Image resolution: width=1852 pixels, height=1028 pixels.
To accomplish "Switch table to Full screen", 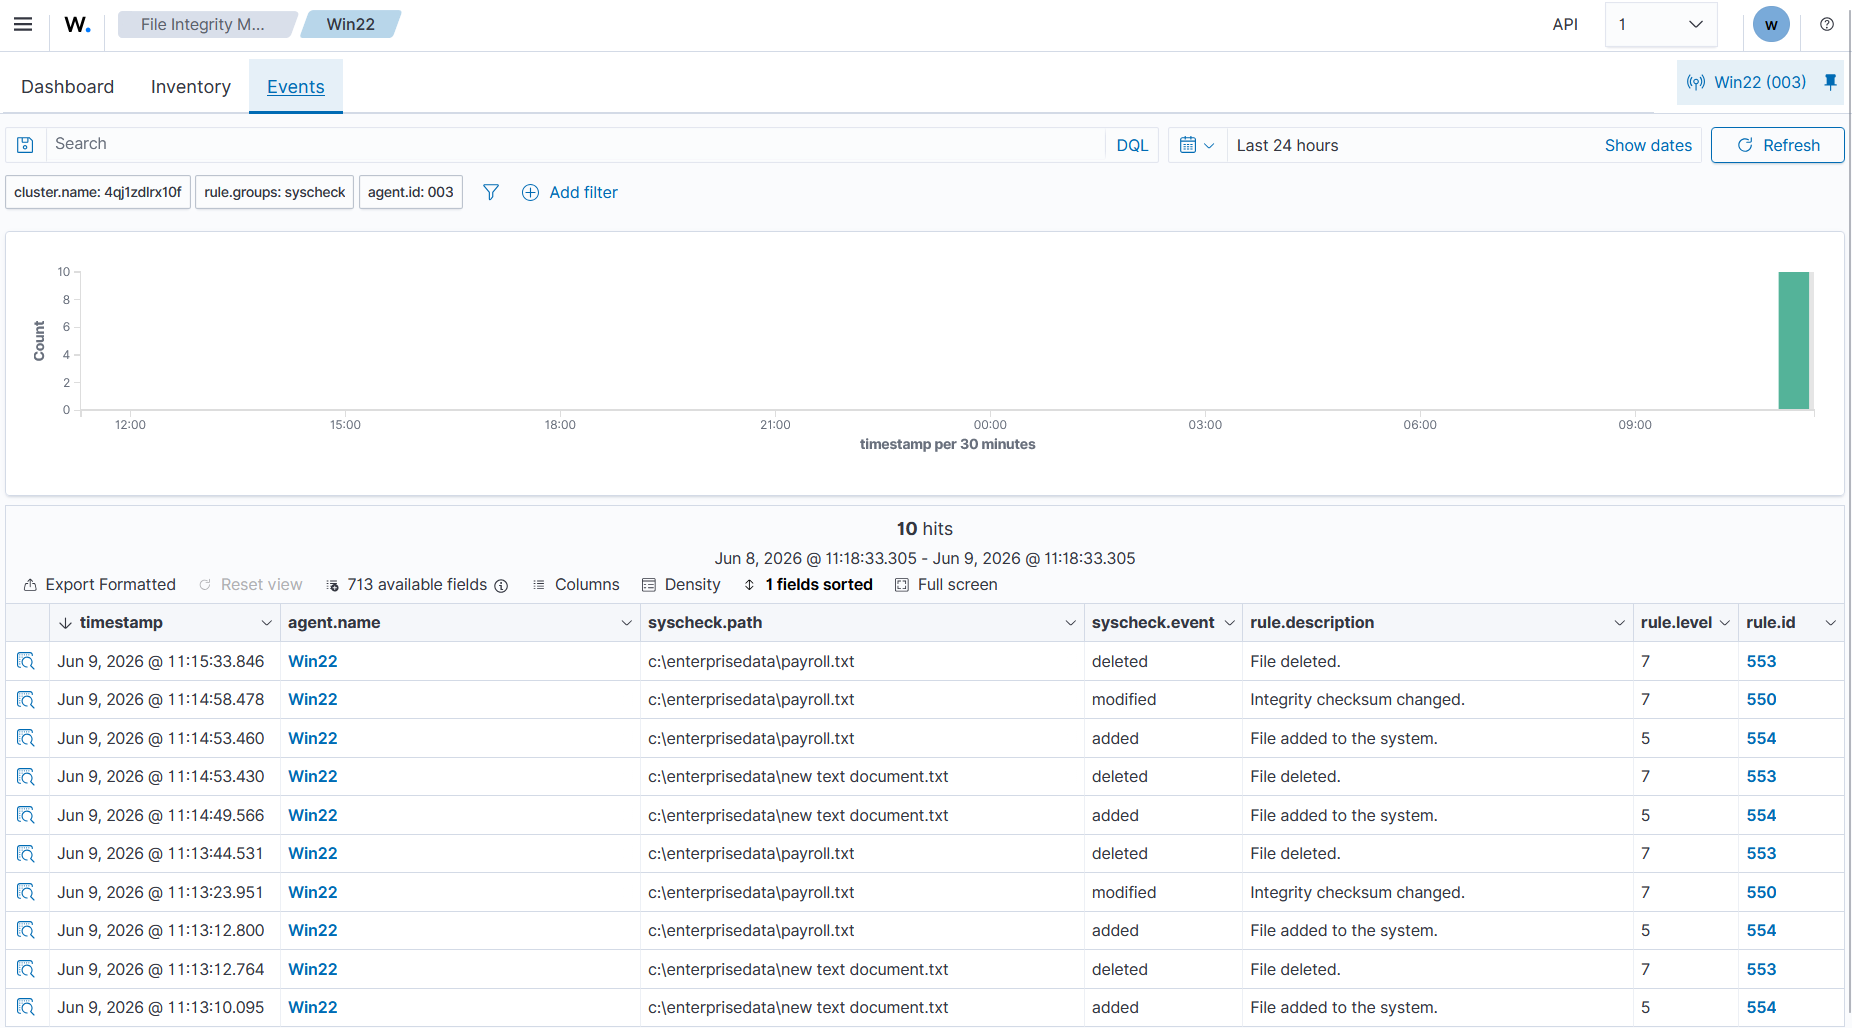I will 946,585.
